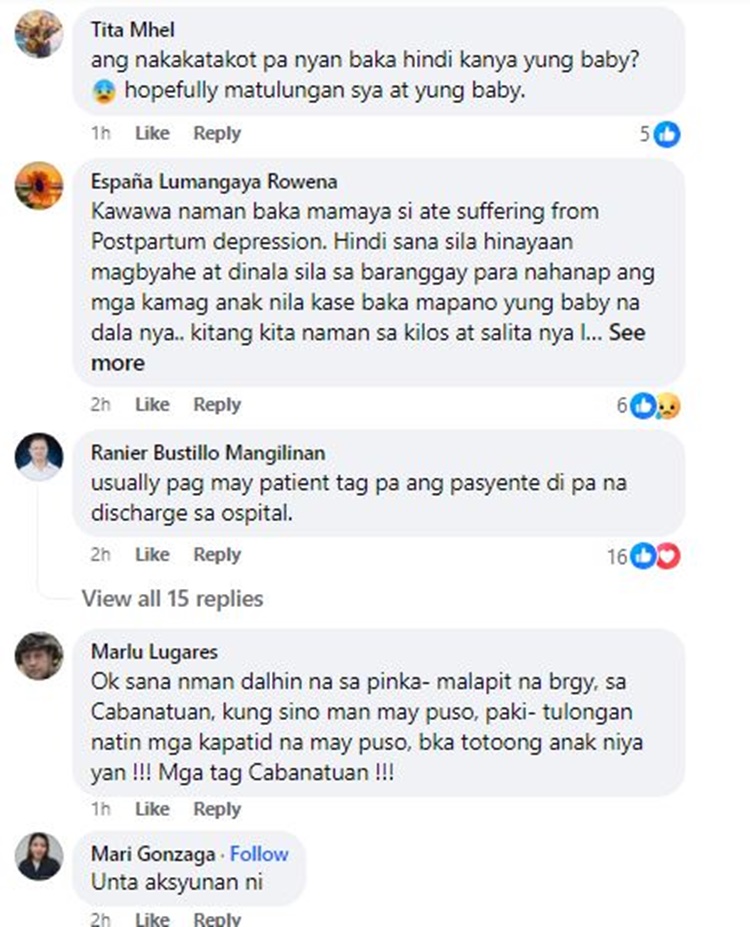The width and height of the screenshot is (750, 927).
Task: Click the like reaction icon on Tita Mhel's comment
Action: point(667,134)
